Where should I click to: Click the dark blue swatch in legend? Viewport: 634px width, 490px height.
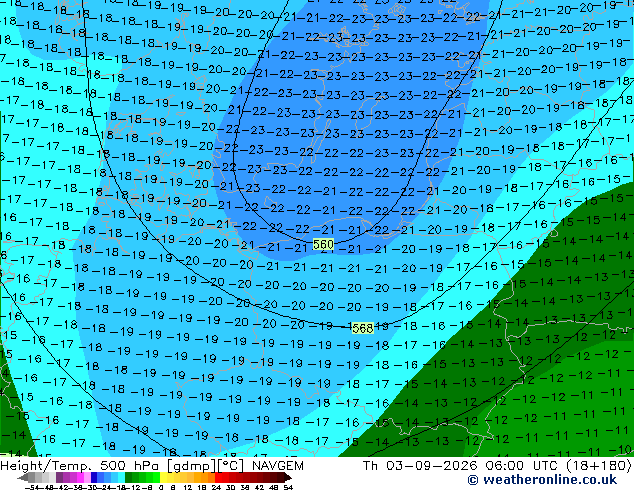coord(94,477)
